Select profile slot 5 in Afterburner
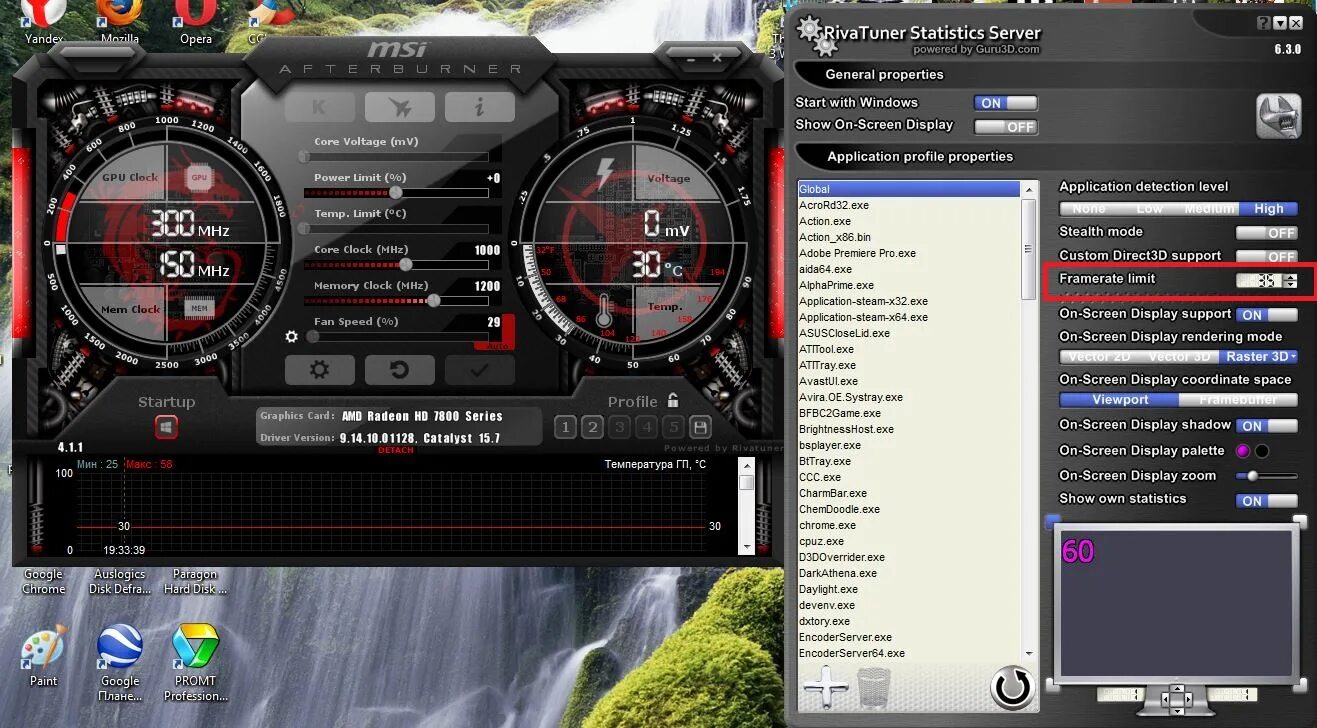The width and height of the screenshot is (1317, 728). coord(673,428)
